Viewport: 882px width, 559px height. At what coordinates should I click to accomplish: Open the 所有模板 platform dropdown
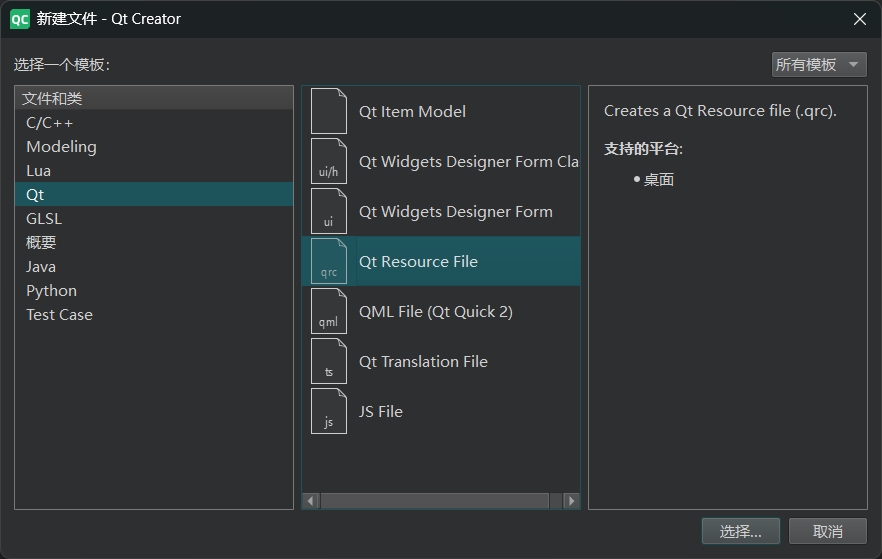819,65
